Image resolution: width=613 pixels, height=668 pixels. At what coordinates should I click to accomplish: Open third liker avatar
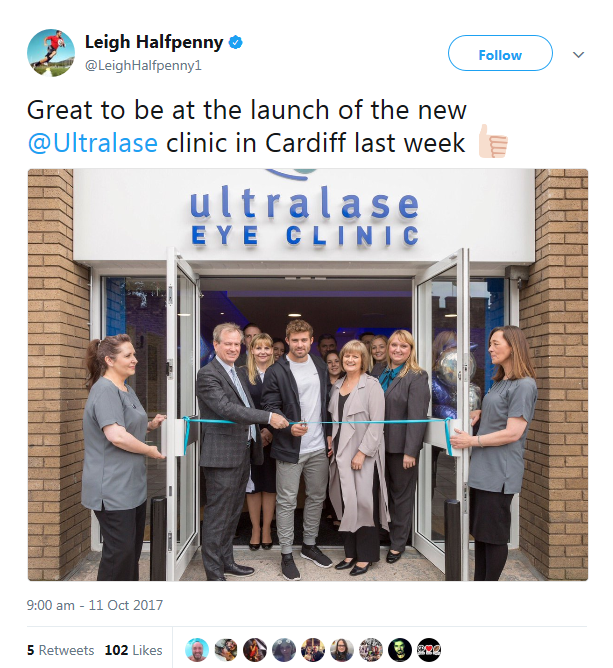[x=255, y=650]
